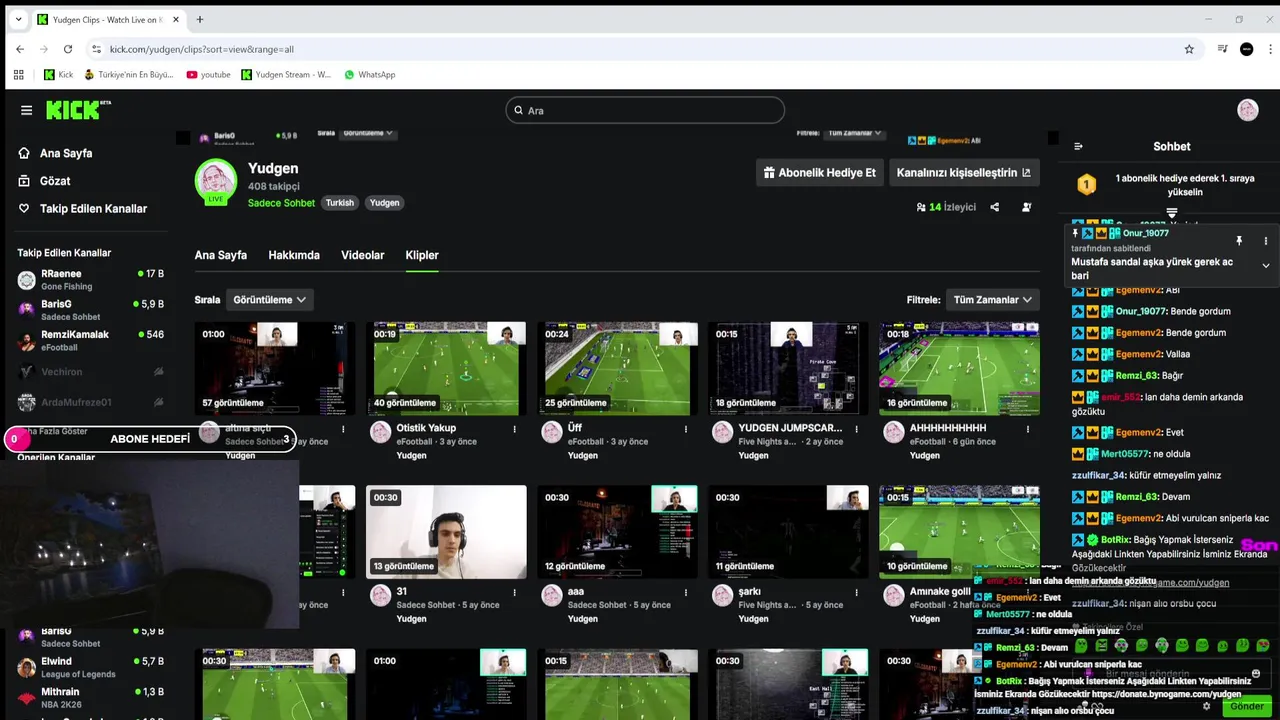1280x720 pixels.
Task: Open options menu for Üff clip
Action: pyautogui.click(x=686, y=429)
